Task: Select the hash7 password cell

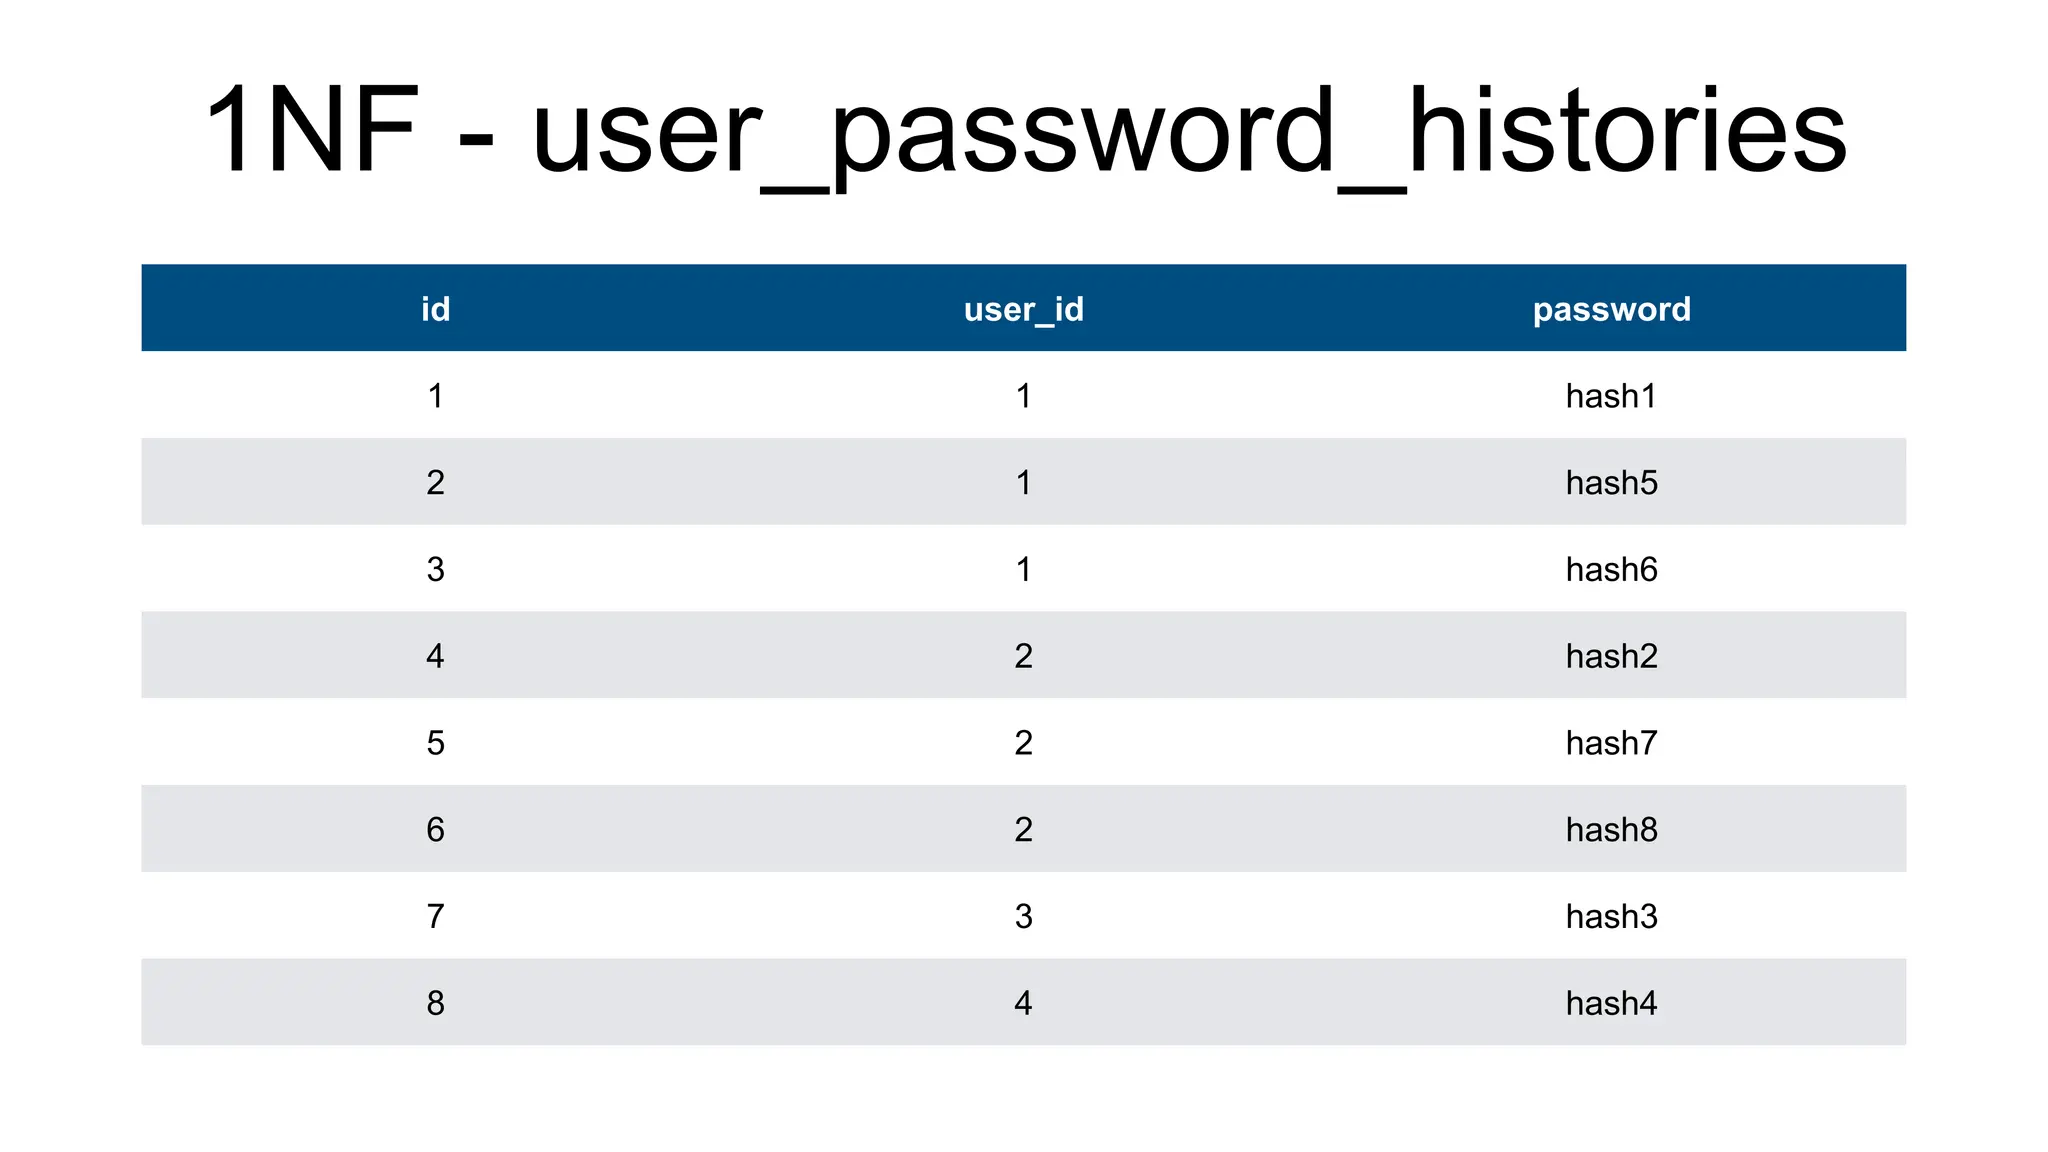Action: coord(1611,743)
